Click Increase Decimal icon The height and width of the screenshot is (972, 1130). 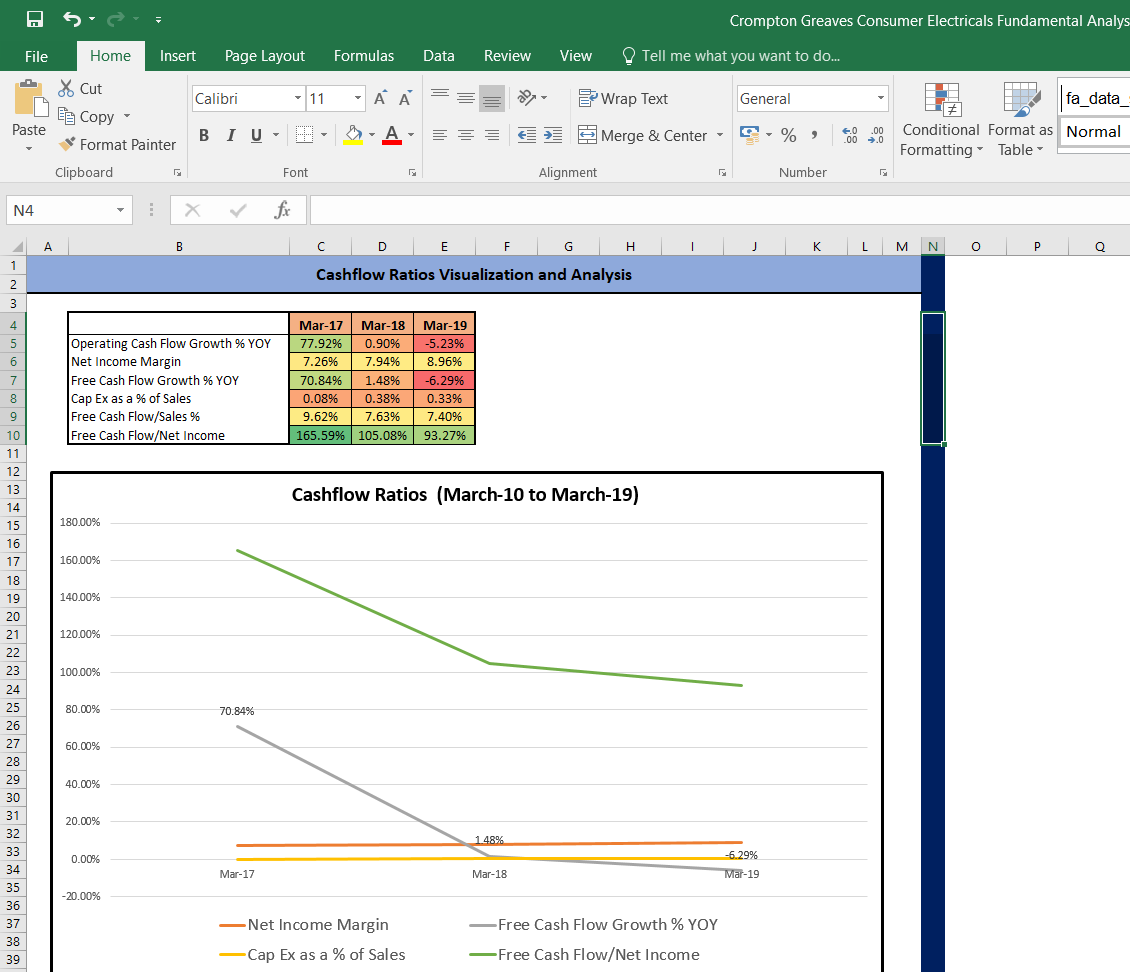(x=850, y=135)
